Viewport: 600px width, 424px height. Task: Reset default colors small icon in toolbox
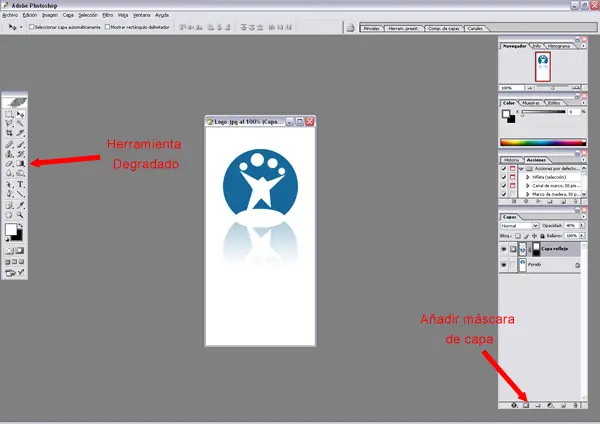[x=7, y=239]
